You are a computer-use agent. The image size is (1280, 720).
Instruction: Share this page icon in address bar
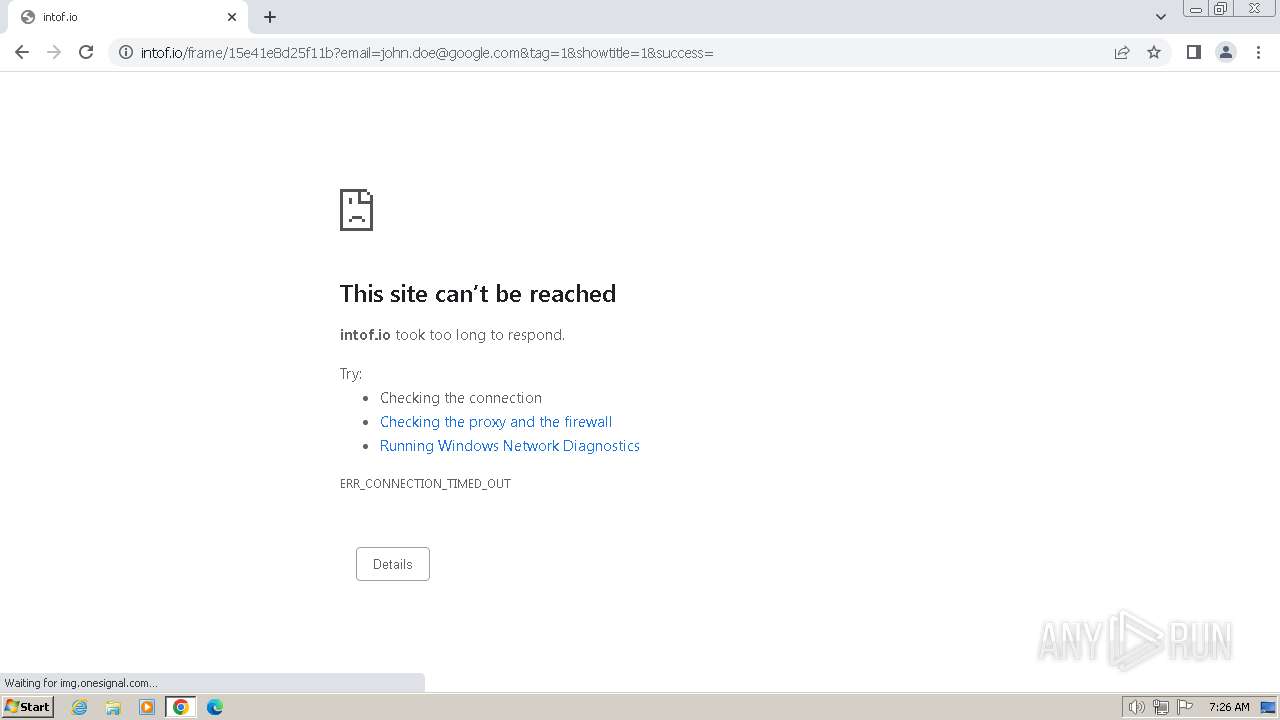pos(1122,52)
